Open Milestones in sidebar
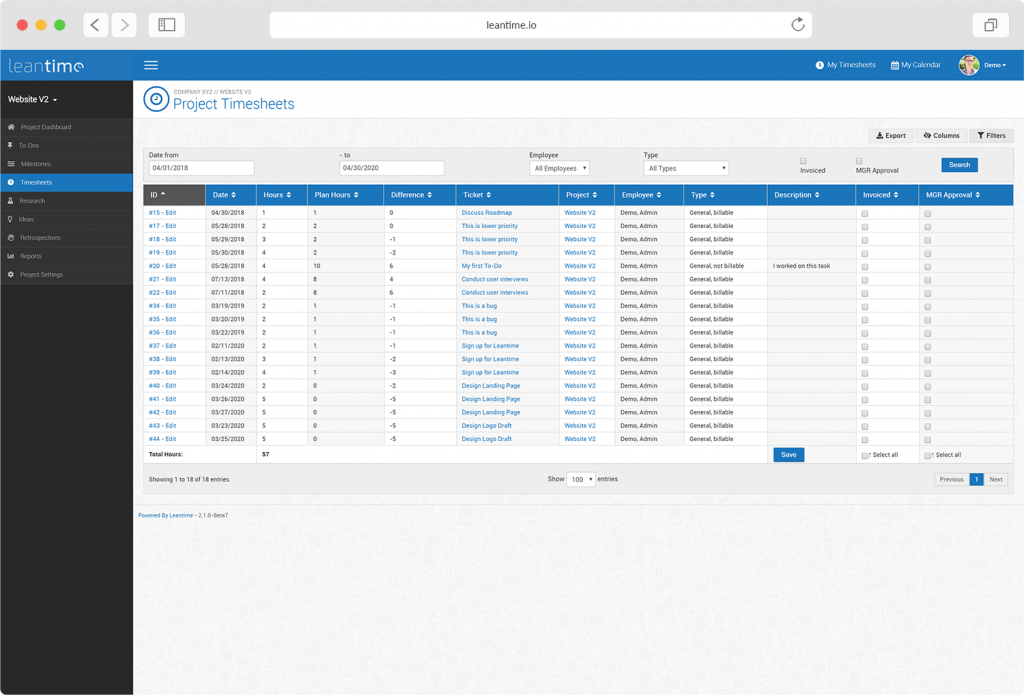The width and height of the screenshot is (1024, 695). (x=67, y=164)
